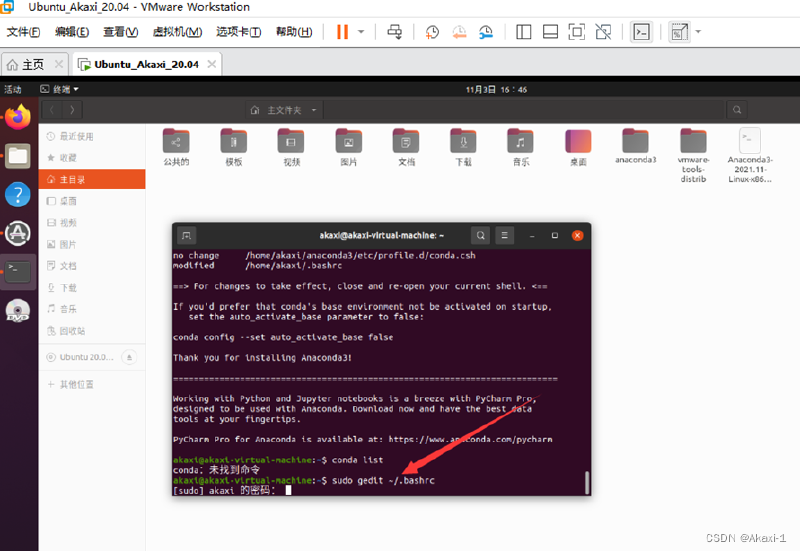Open Ubuntu Software from the dock
Image resolution: width=800 pixels, height=551 pixels.
(x=18, y=233)
